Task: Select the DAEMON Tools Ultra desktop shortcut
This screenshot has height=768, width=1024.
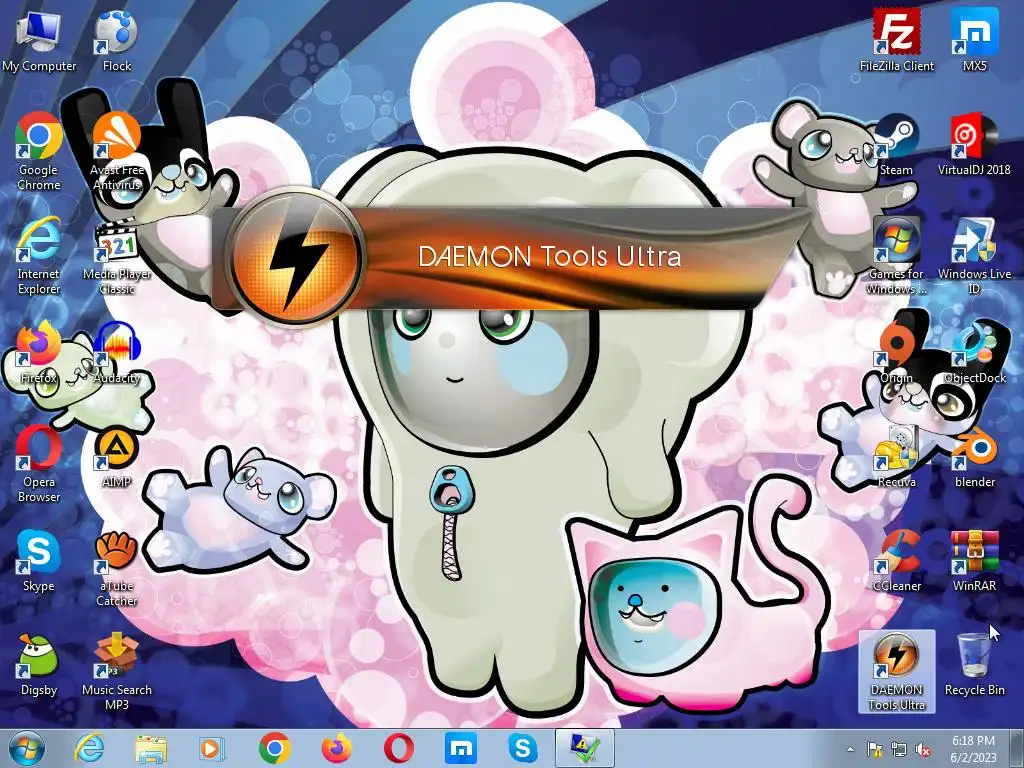Action: pyautogui.click(x=897, y=671)
